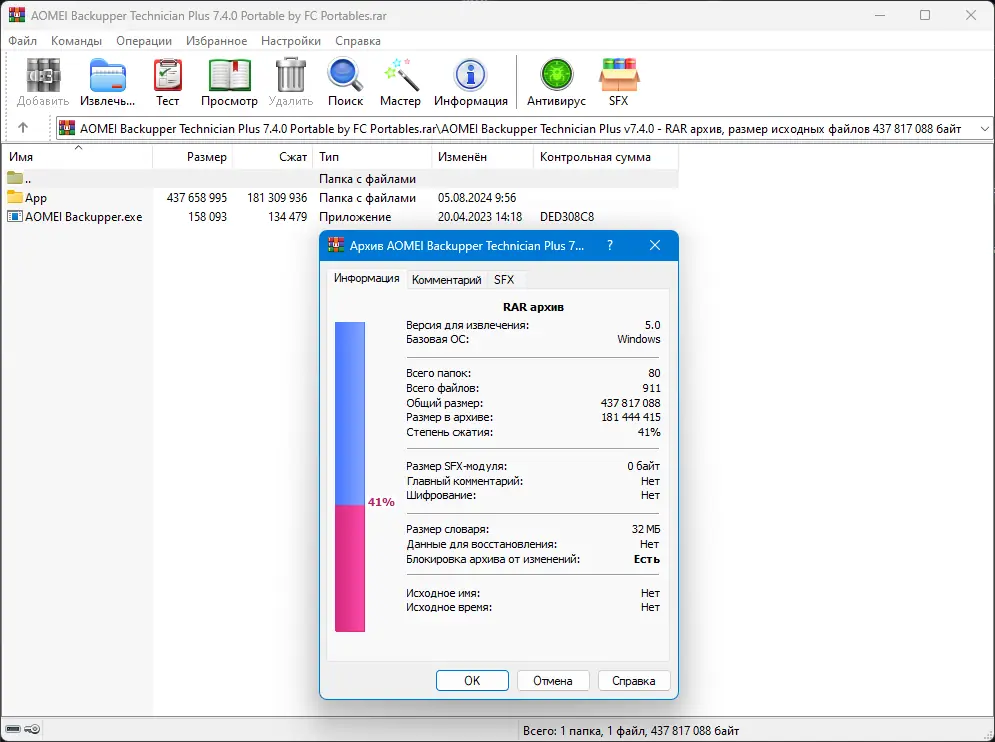Click the drive icon in status bar

(13, 729)
